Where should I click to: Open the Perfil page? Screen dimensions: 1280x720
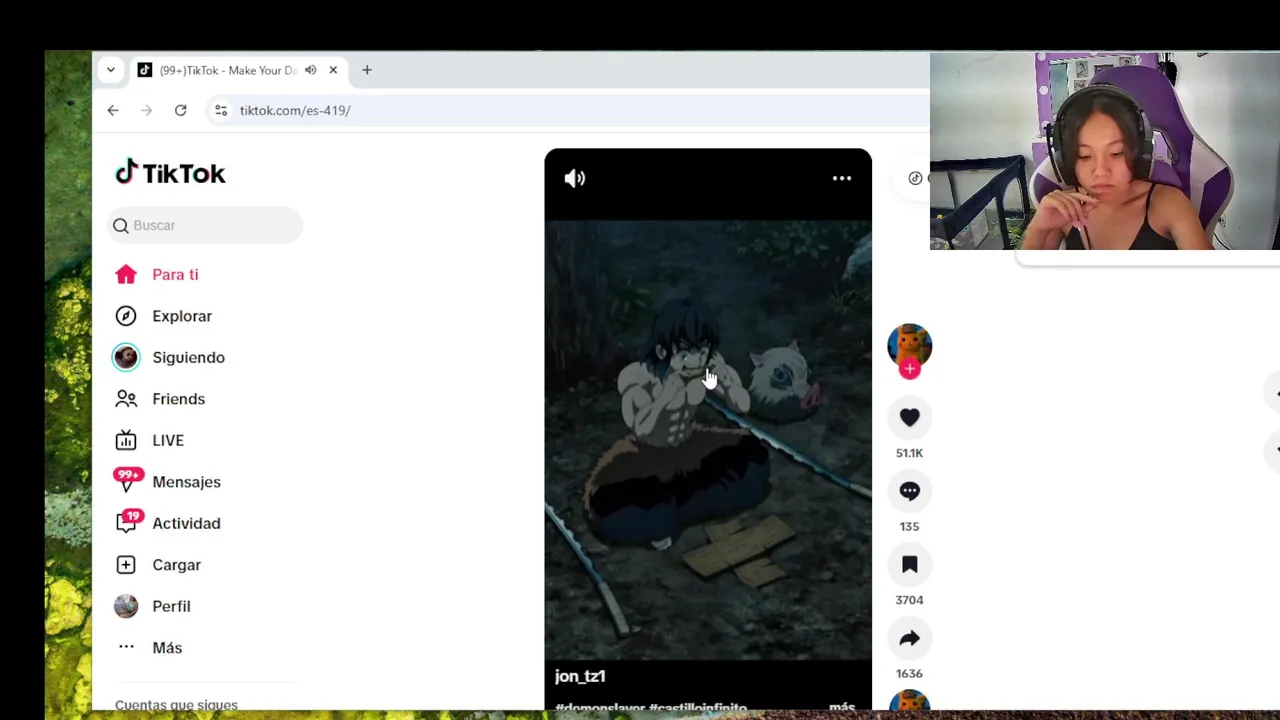171,606
